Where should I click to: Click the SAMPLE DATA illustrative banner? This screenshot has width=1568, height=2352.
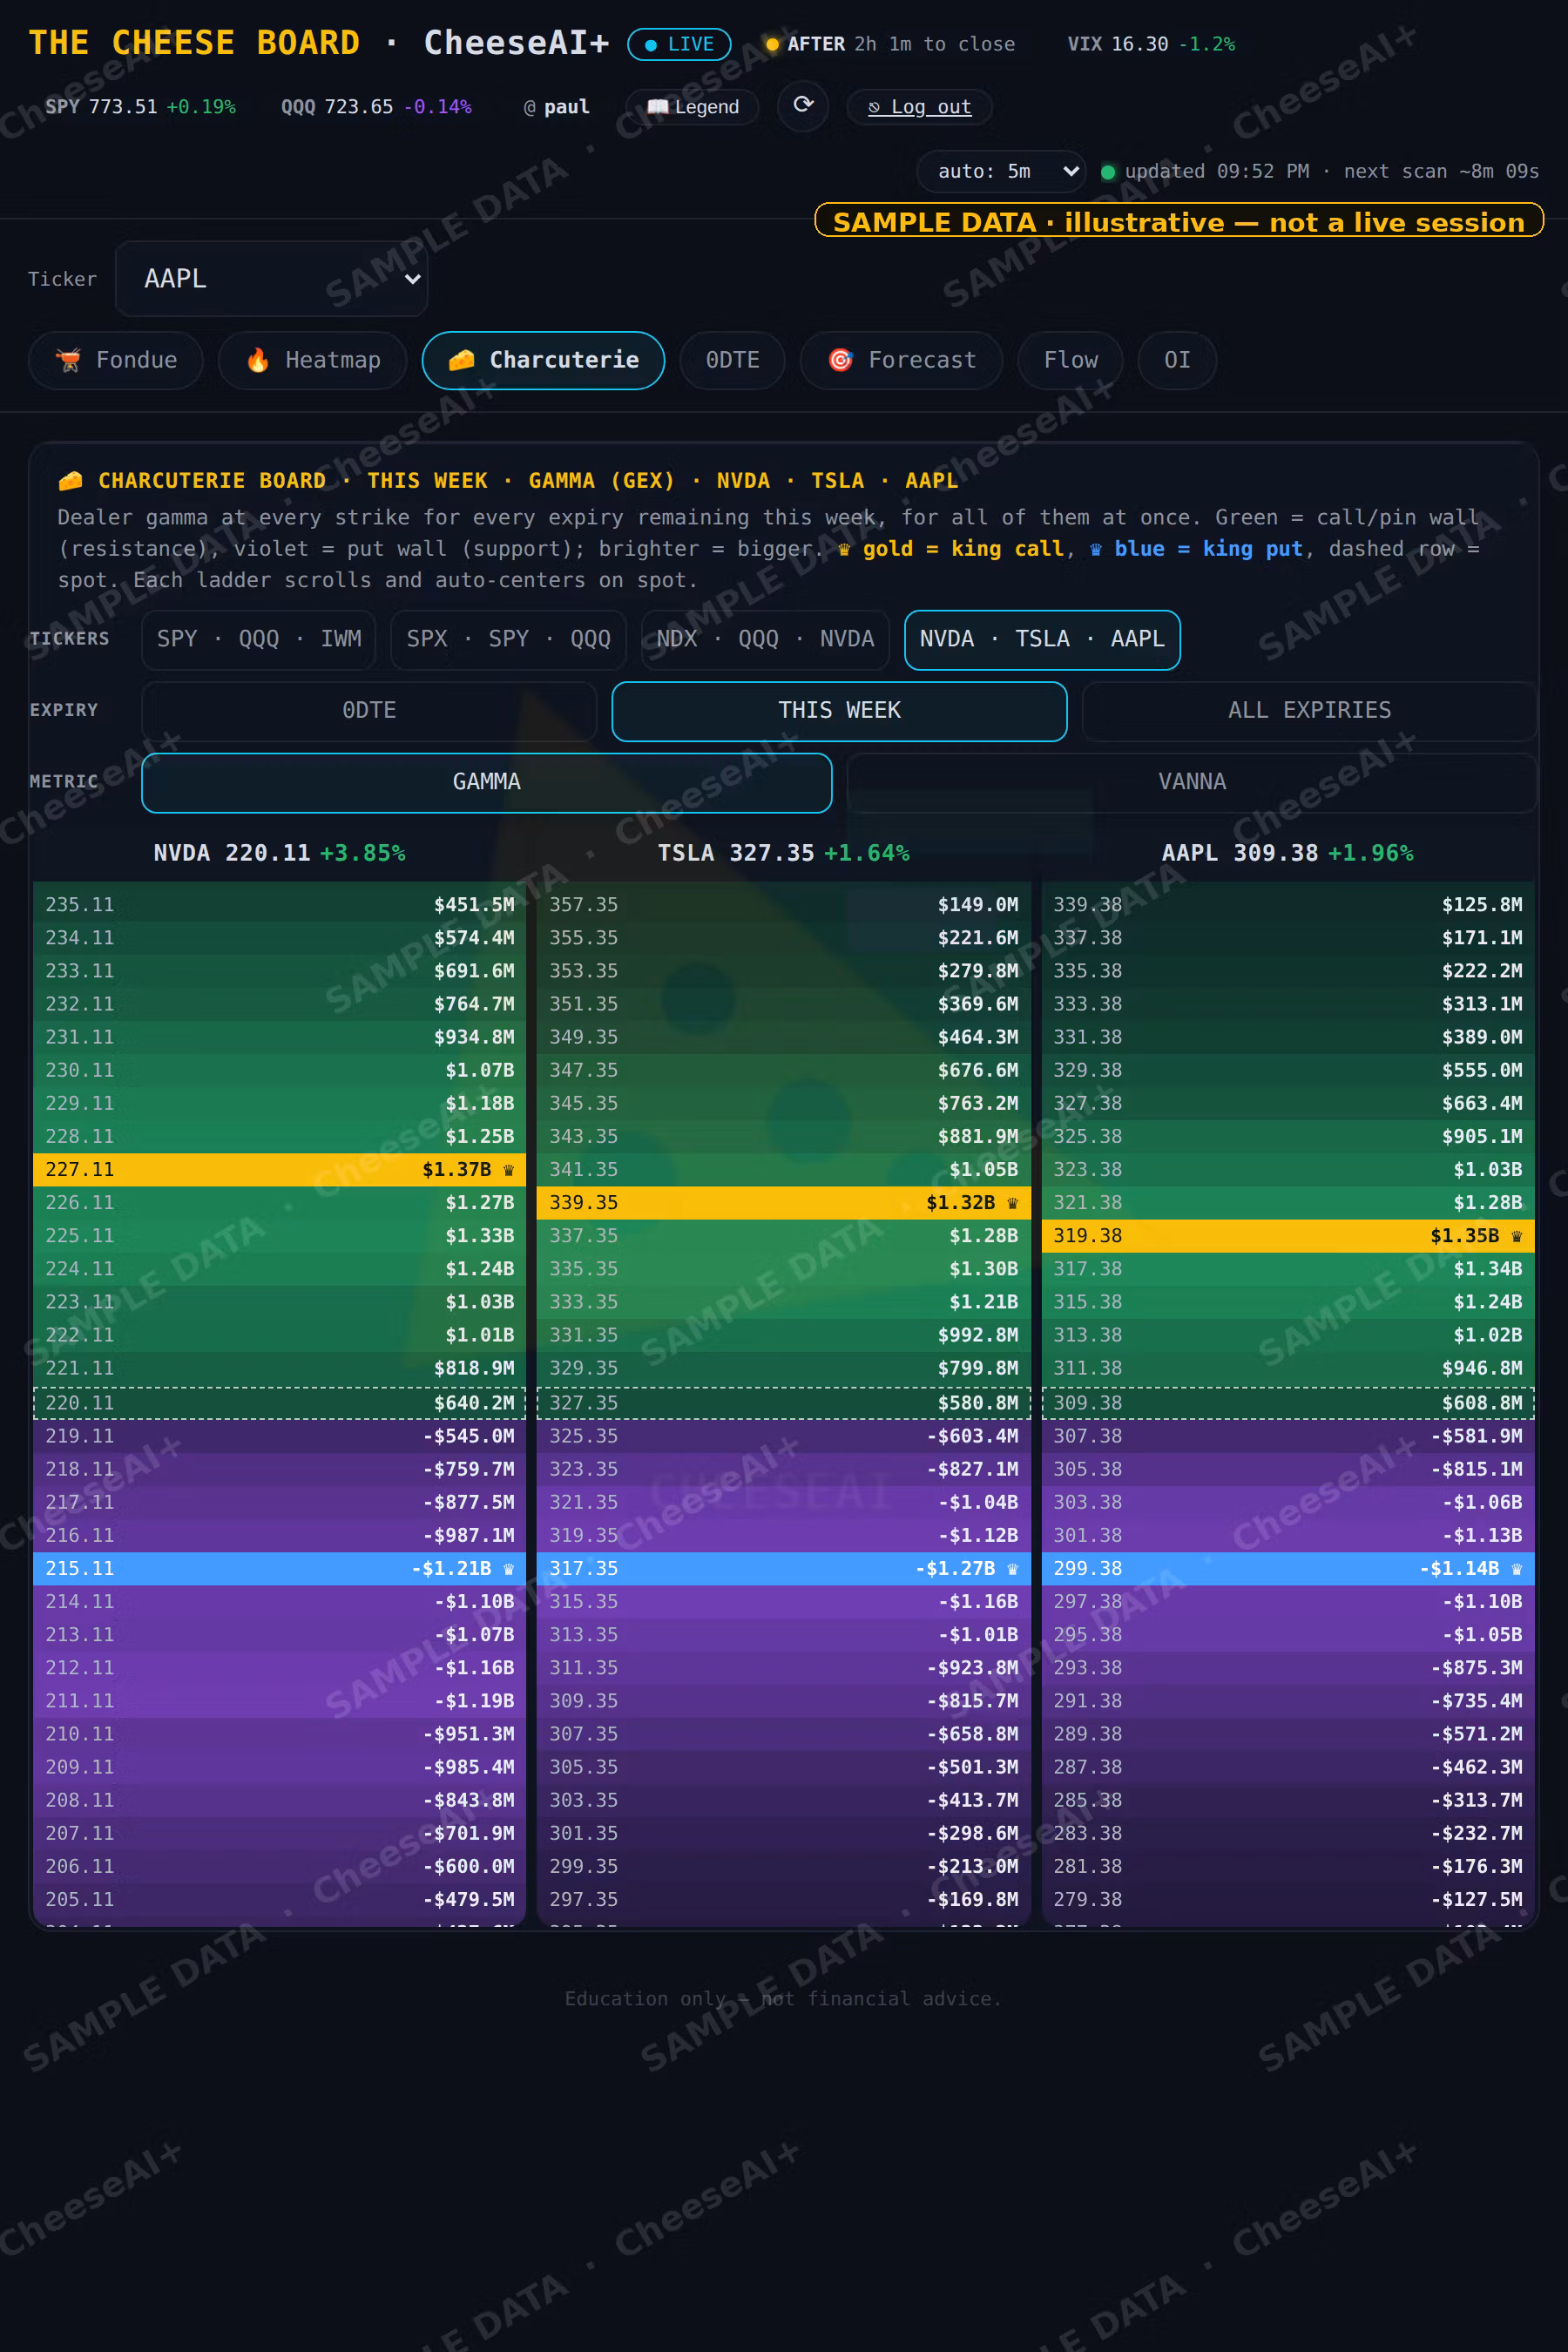click(1179, 222)
